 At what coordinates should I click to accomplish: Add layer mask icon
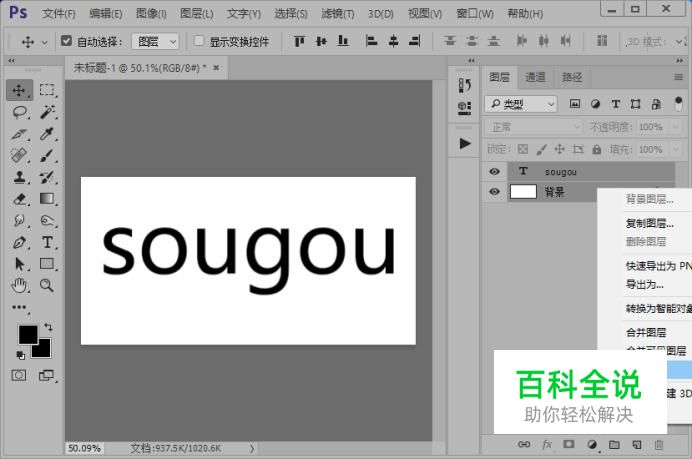(569, 444)
